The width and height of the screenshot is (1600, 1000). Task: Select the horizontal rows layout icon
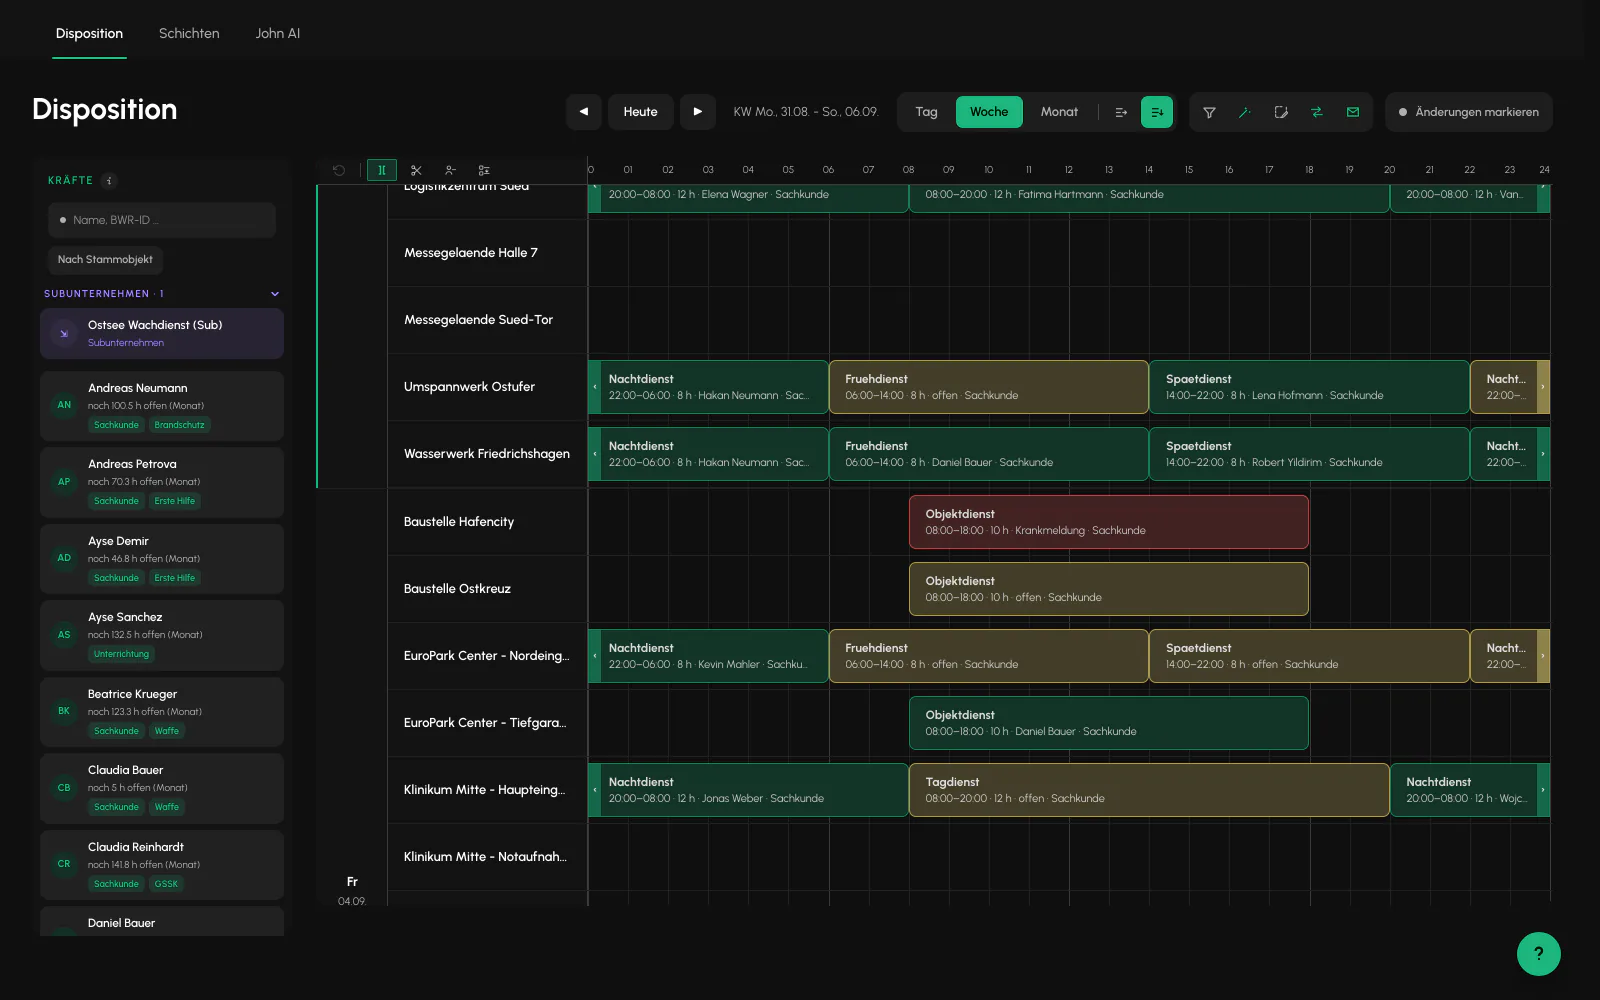click(1121, 112)
